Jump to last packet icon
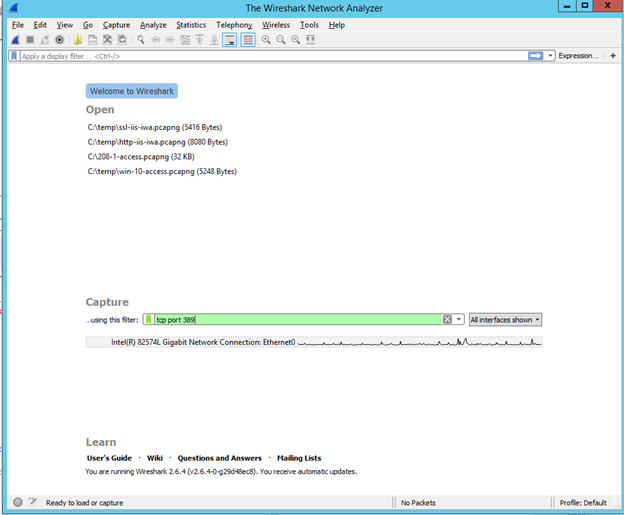 pyautogui.click(x=214, y=40)
